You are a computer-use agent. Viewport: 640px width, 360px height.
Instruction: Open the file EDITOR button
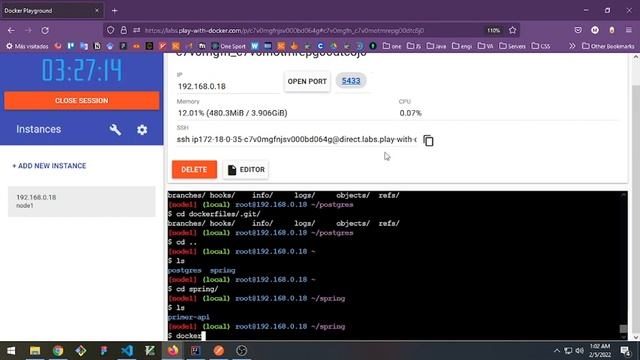point(246,169)
